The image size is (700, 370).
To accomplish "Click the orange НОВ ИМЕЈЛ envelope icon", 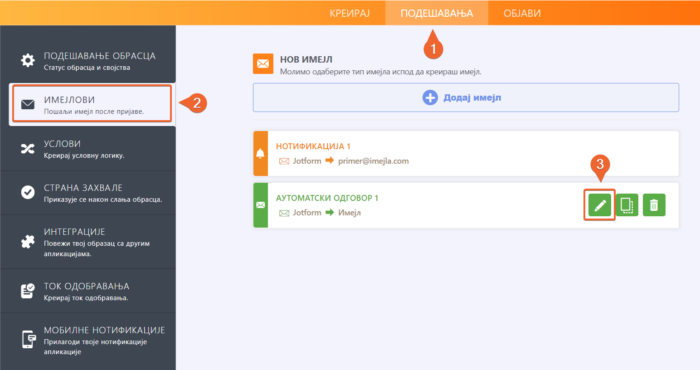I will pos(263,64).
